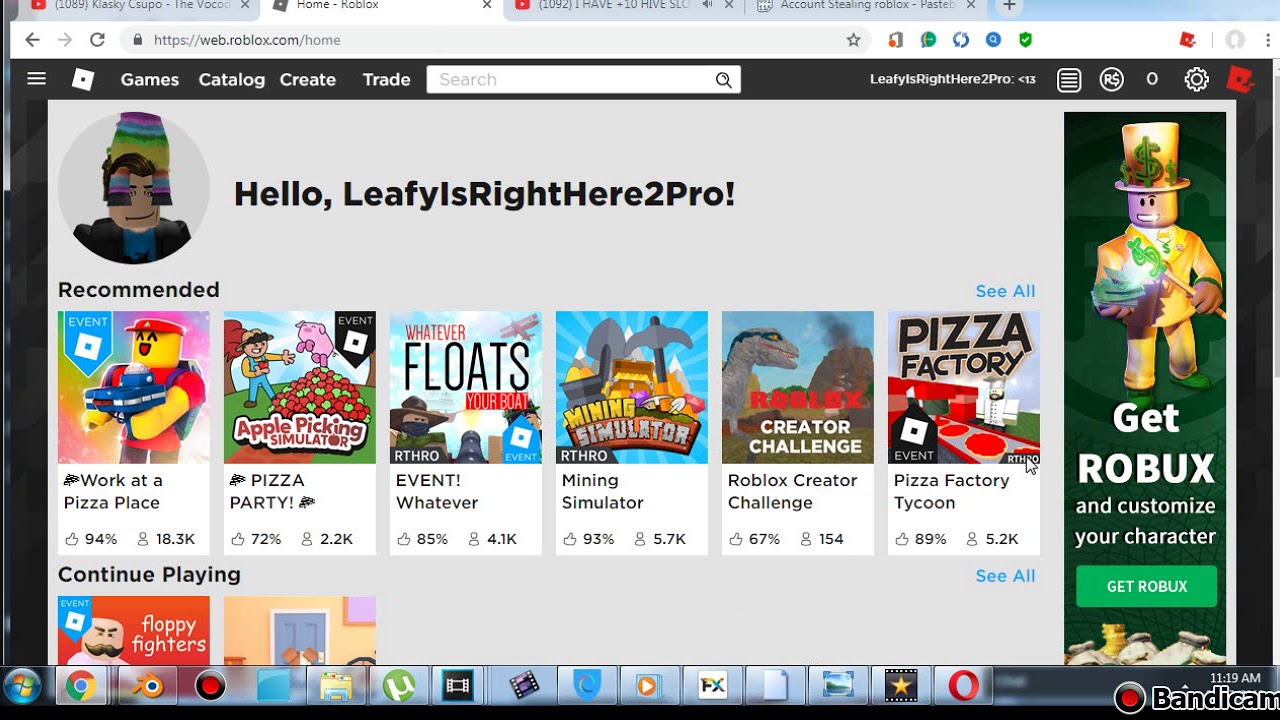Screen dimensions: 1280x720
Task: Close the Home - Roblox tab
Action: pyautogui.click(x=487, y=5)
